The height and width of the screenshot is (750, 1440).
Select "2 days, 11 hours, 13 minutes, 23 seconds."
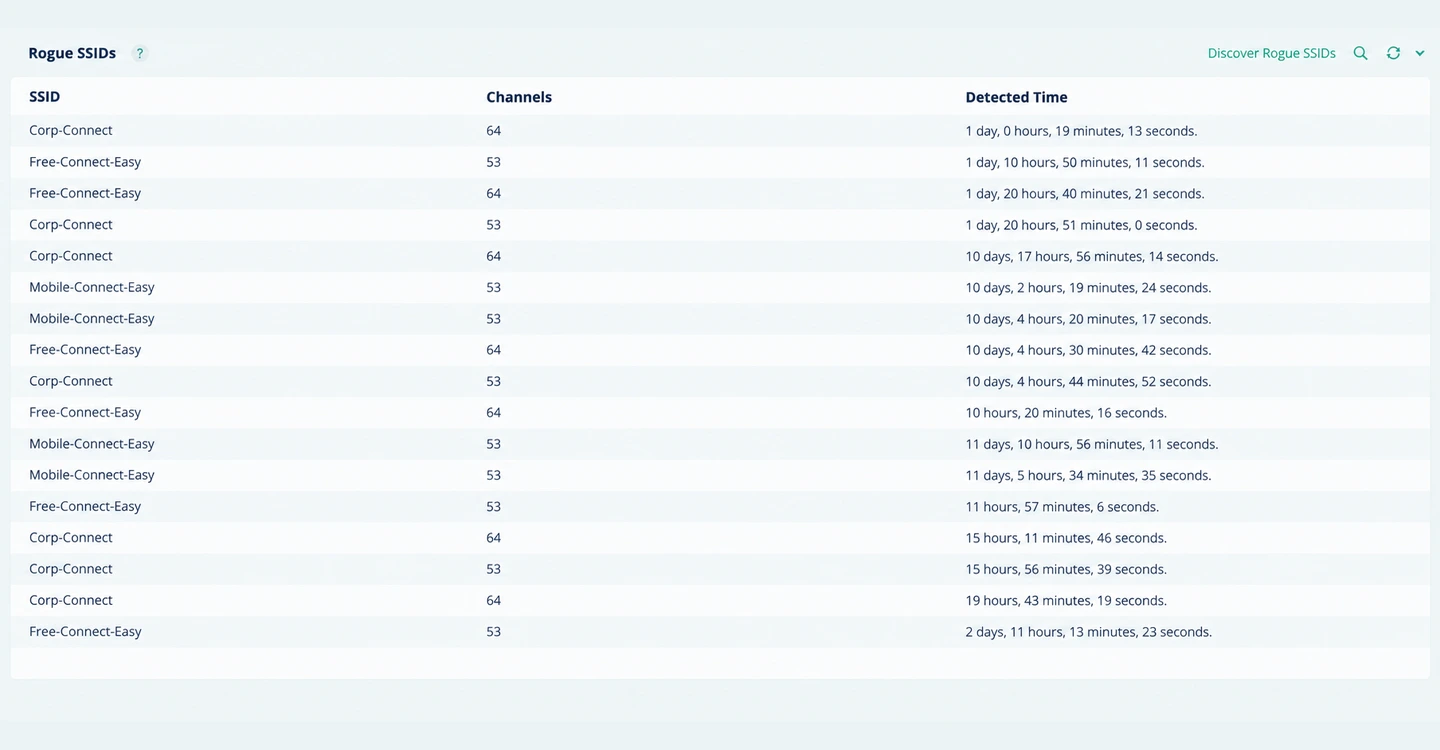coord(1088,632)
